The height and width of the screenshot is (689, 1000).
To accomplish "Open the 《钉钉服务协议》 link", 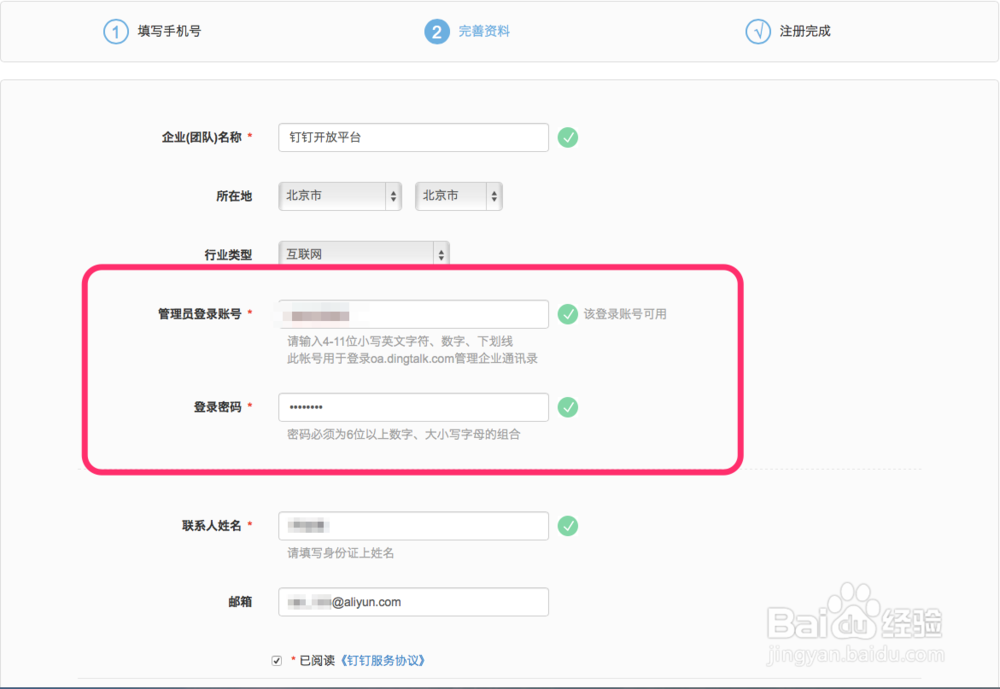I will 381,660.
